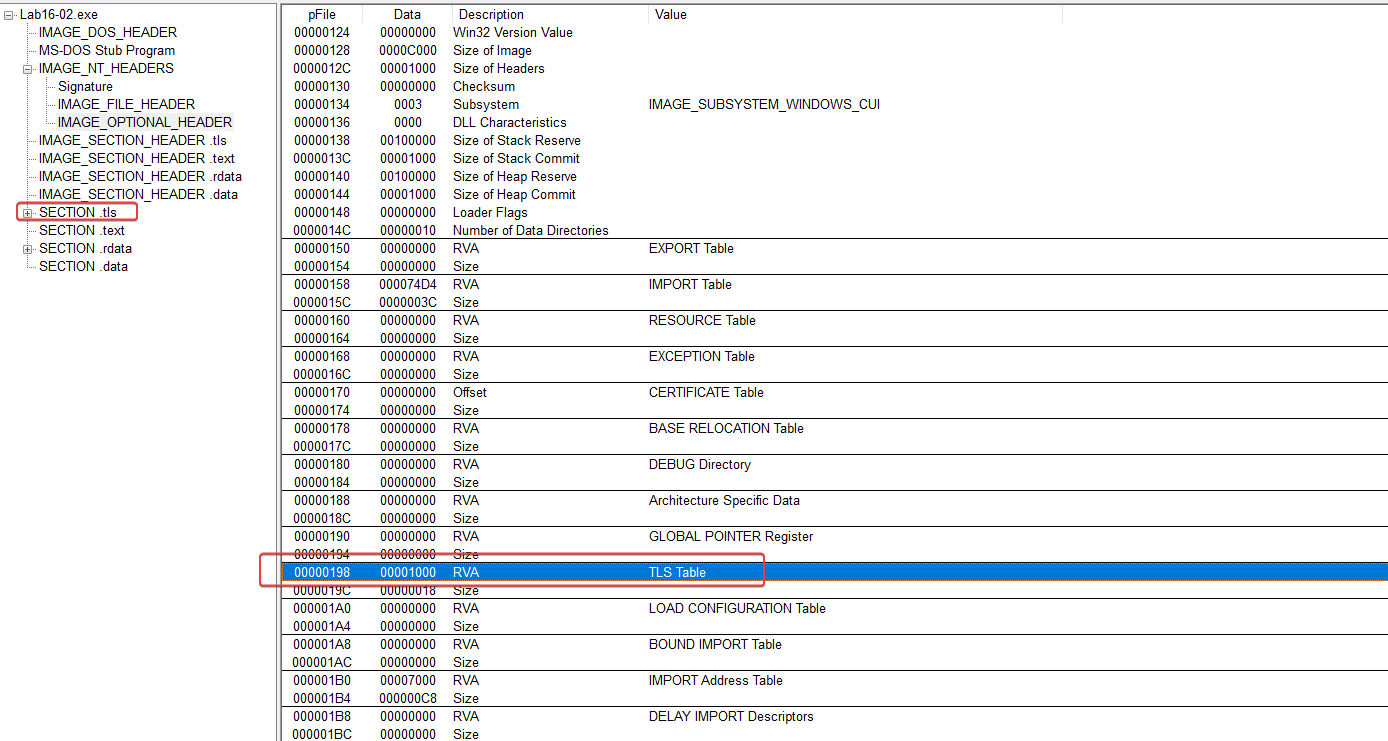The image size is (1388, 741).
Task: Select IMAGE_OPTIONAL_HEADER in the tree
Action: [x=145, y=123]
